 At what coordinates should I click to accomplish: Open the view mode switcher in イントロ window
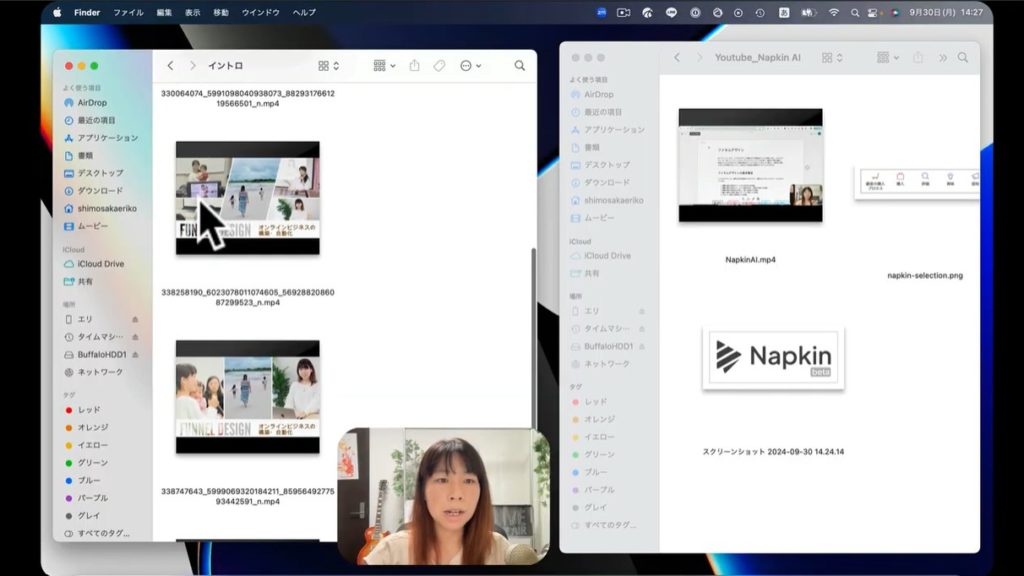tap(329, 66)
